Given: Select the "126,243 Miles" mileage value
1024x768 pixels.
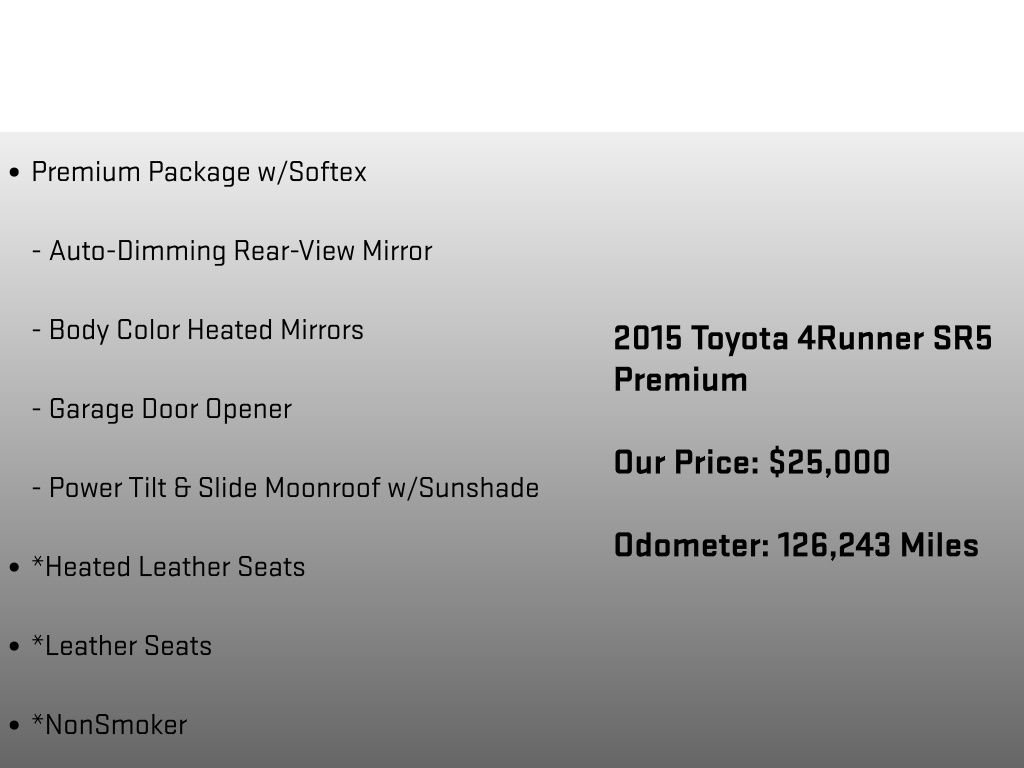Looking at the screenshot, I should click(877, 545).
